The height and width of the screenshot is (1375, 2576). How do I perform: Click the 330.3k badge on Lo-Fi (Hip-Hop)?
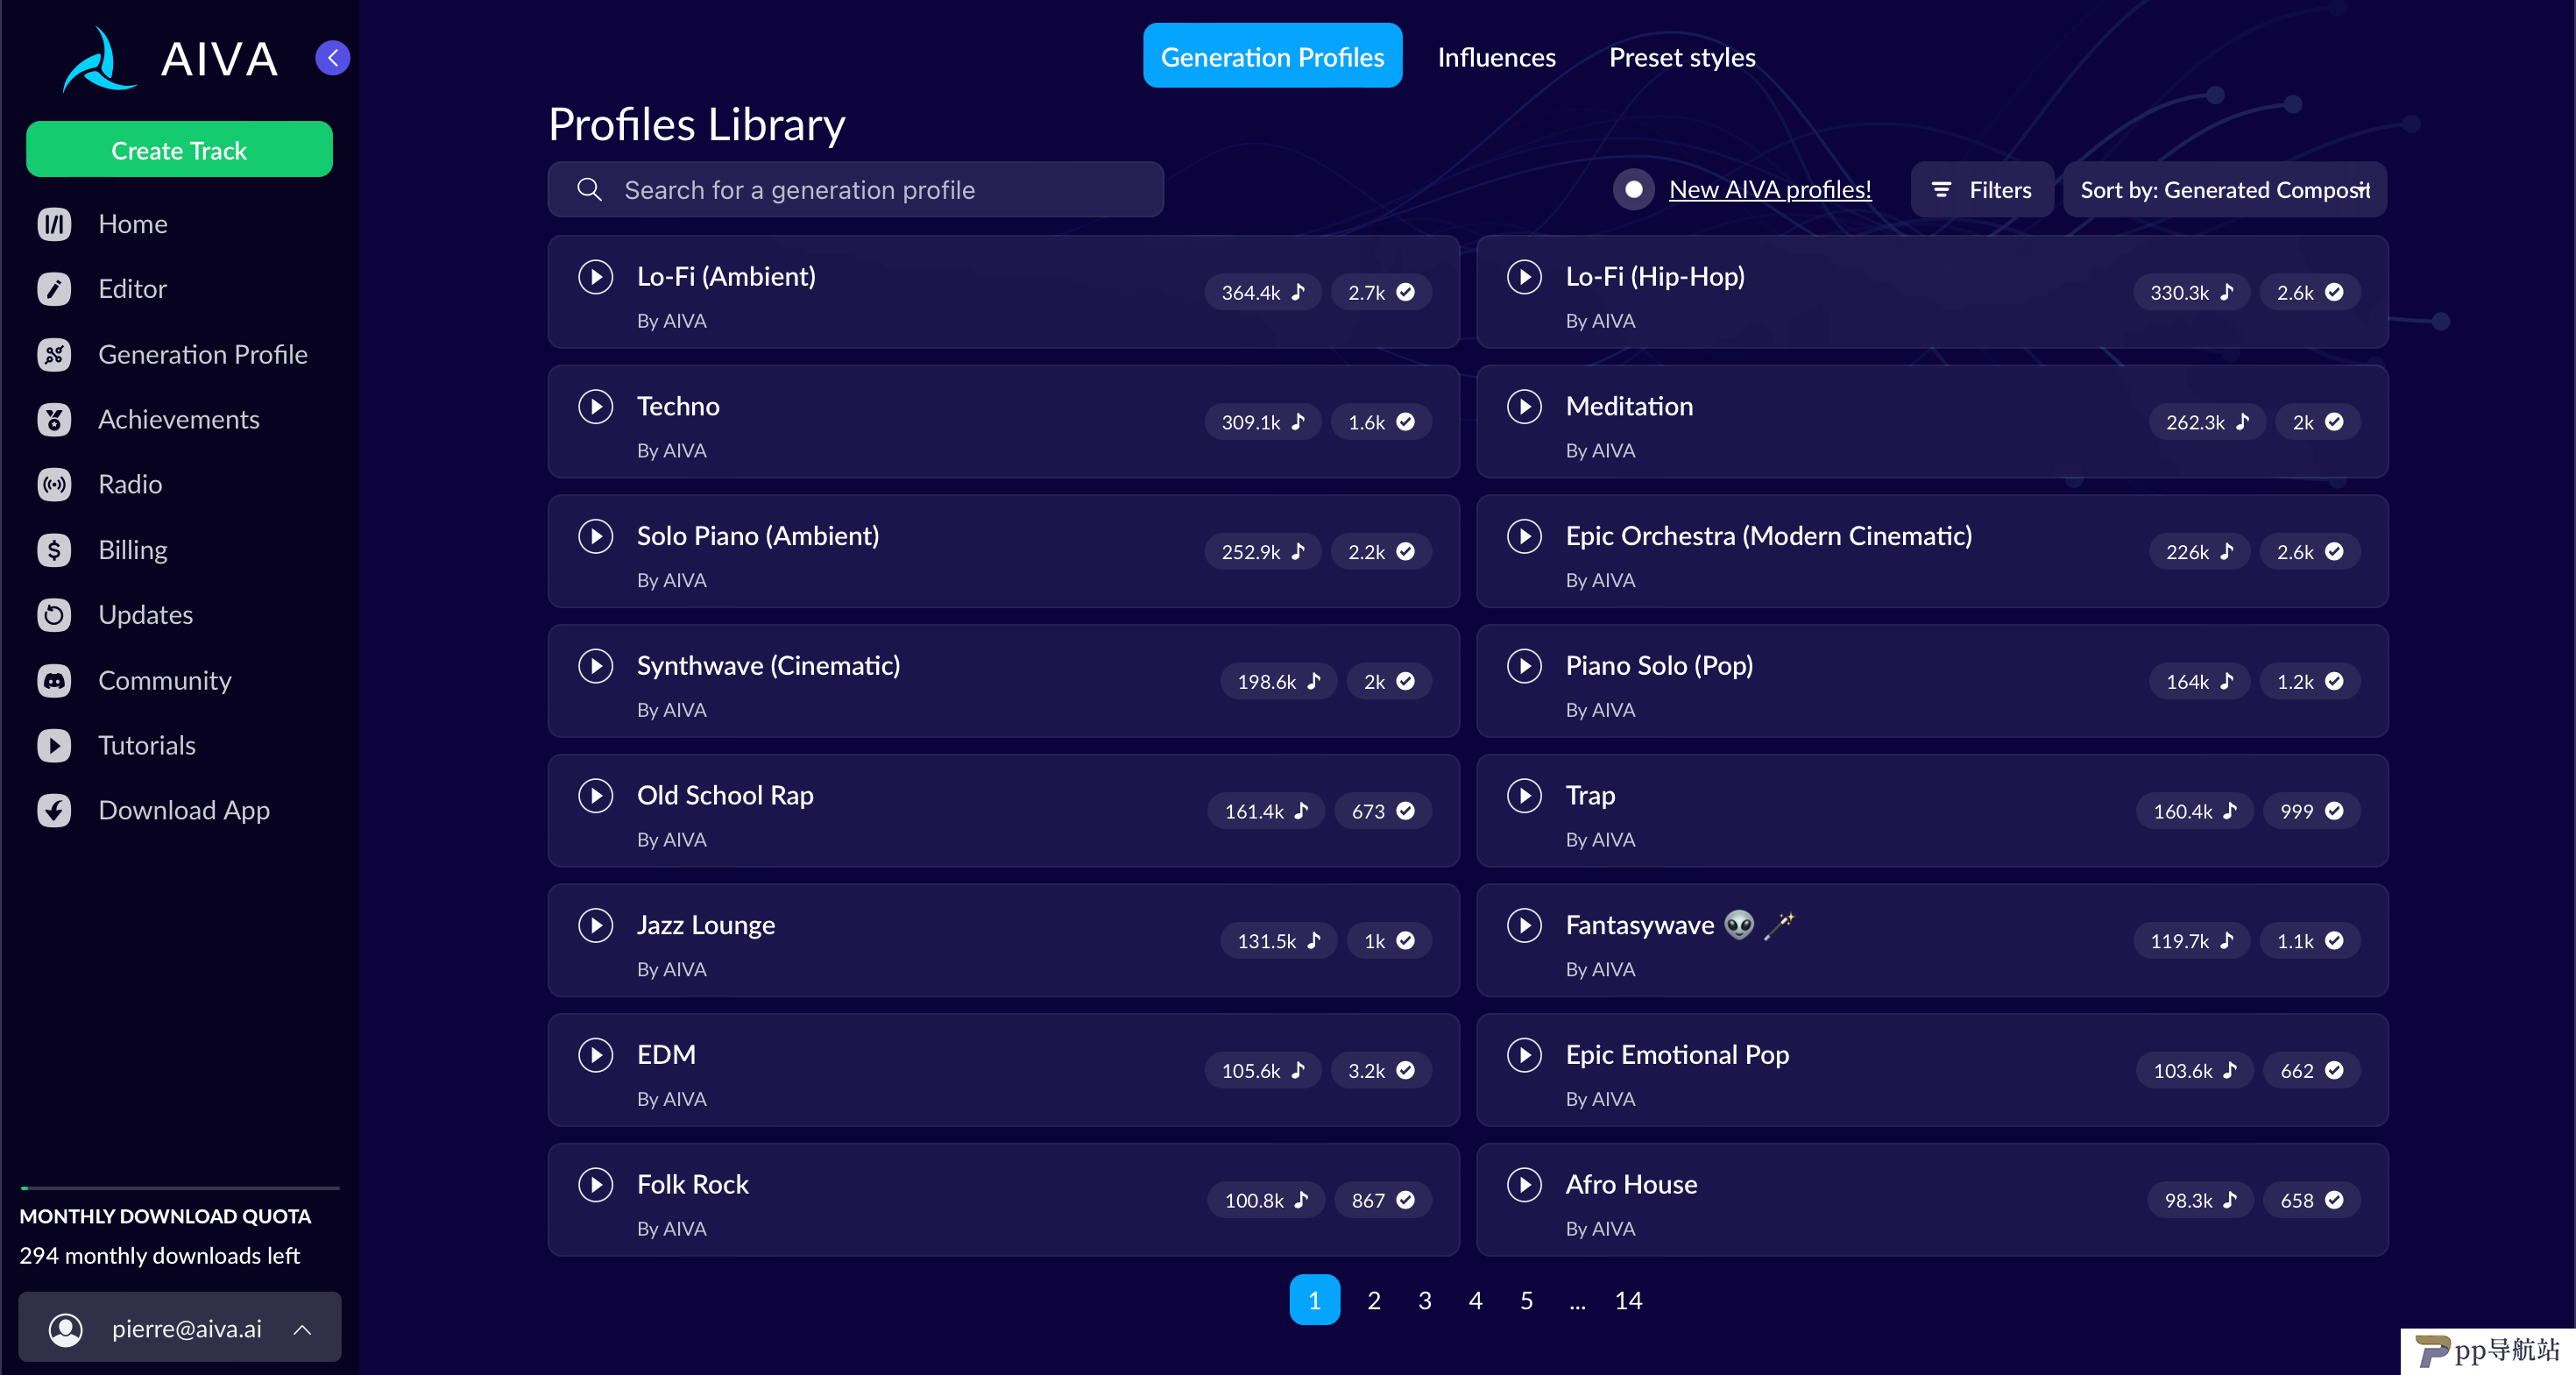pos(2192,292)
